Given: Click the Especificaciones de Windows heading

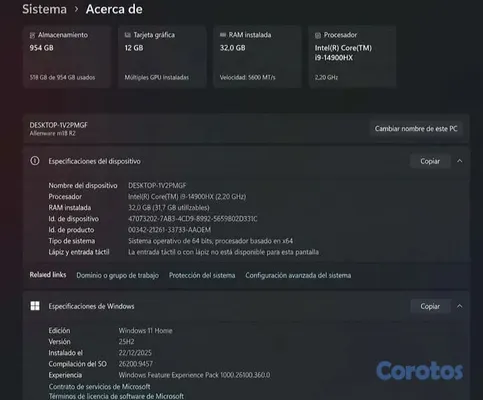Looking at the screenshot, I should pyautogui.click(x=91, y=306).
